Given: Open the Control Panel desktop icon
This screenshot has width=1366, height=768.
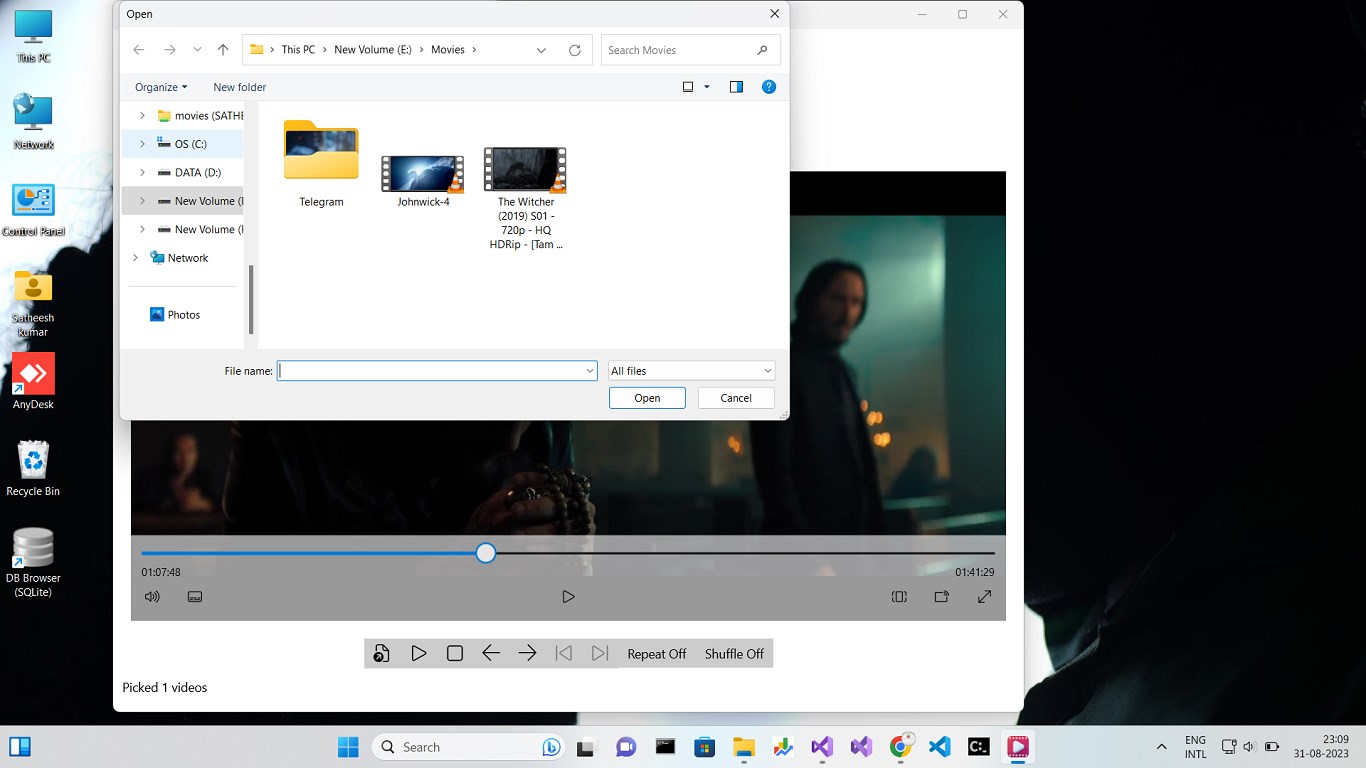Looking at the screenshot, I should click(33, 210).
